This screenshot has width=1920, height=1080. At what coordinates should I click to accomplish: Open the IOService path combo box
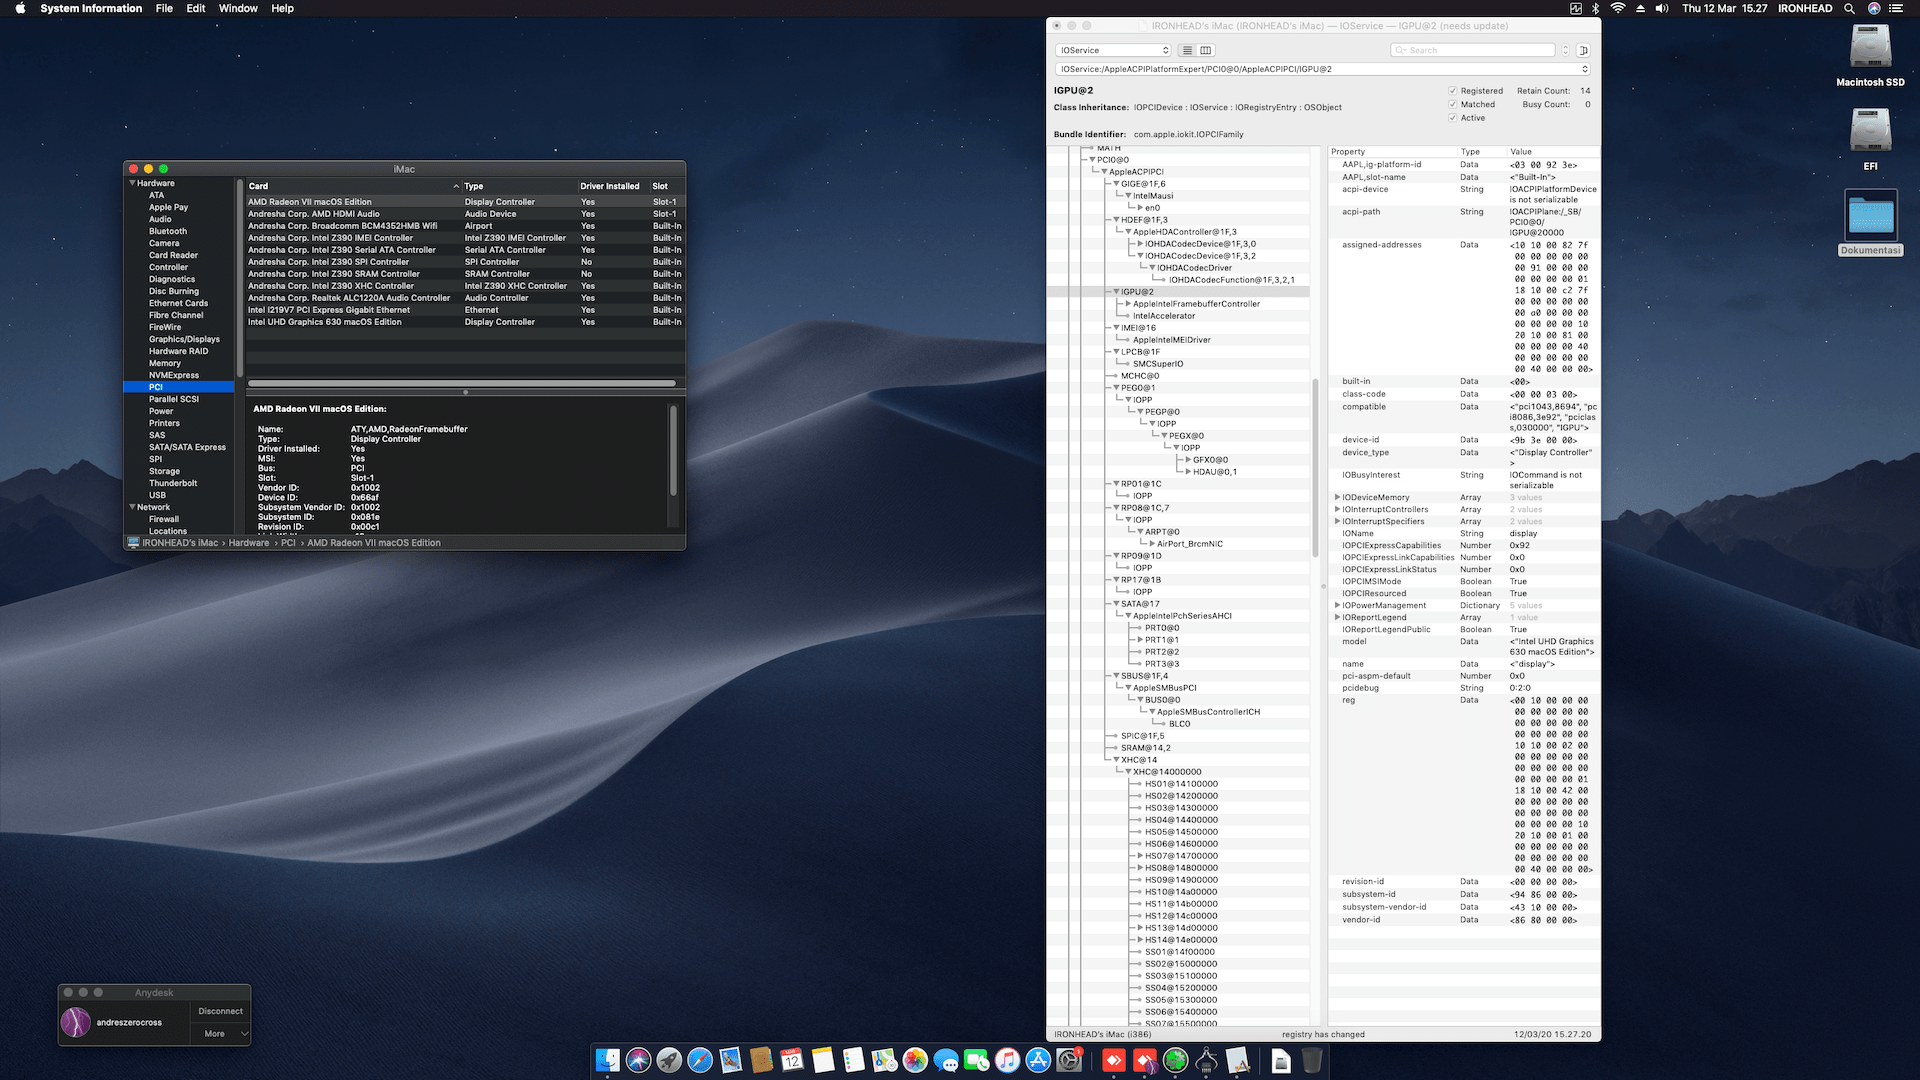click(x=1322, y=69)
